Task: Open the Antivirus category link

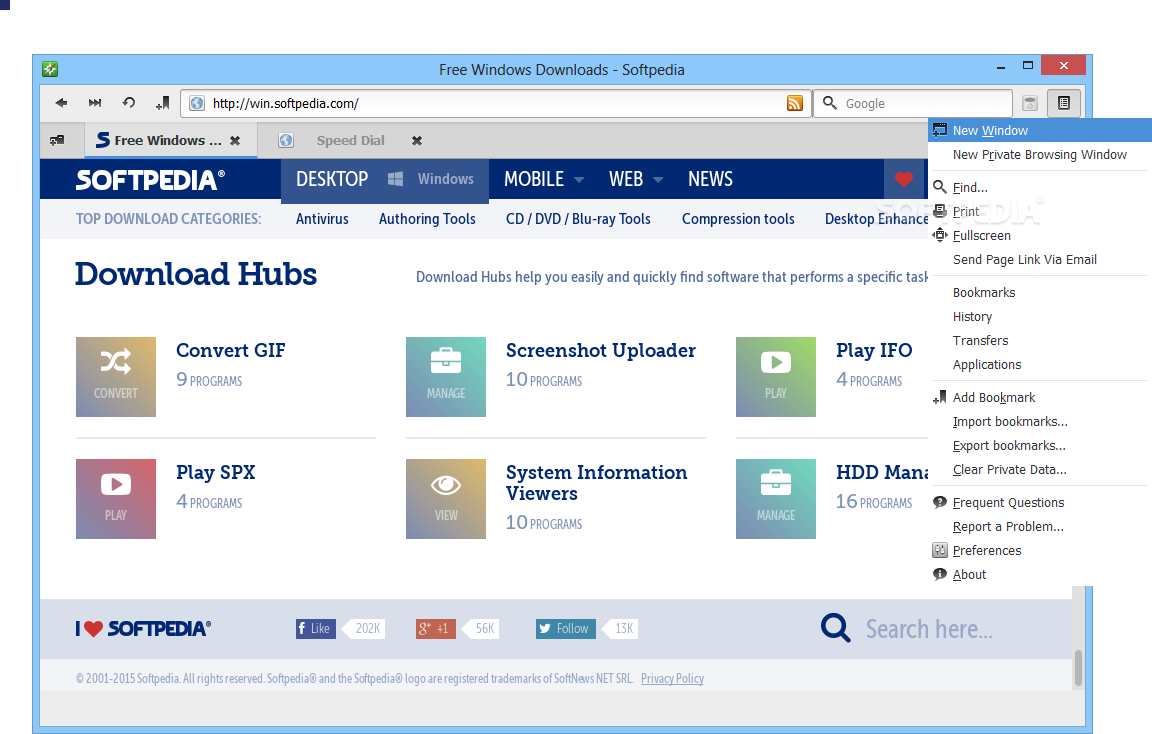Action: point(322,219)
